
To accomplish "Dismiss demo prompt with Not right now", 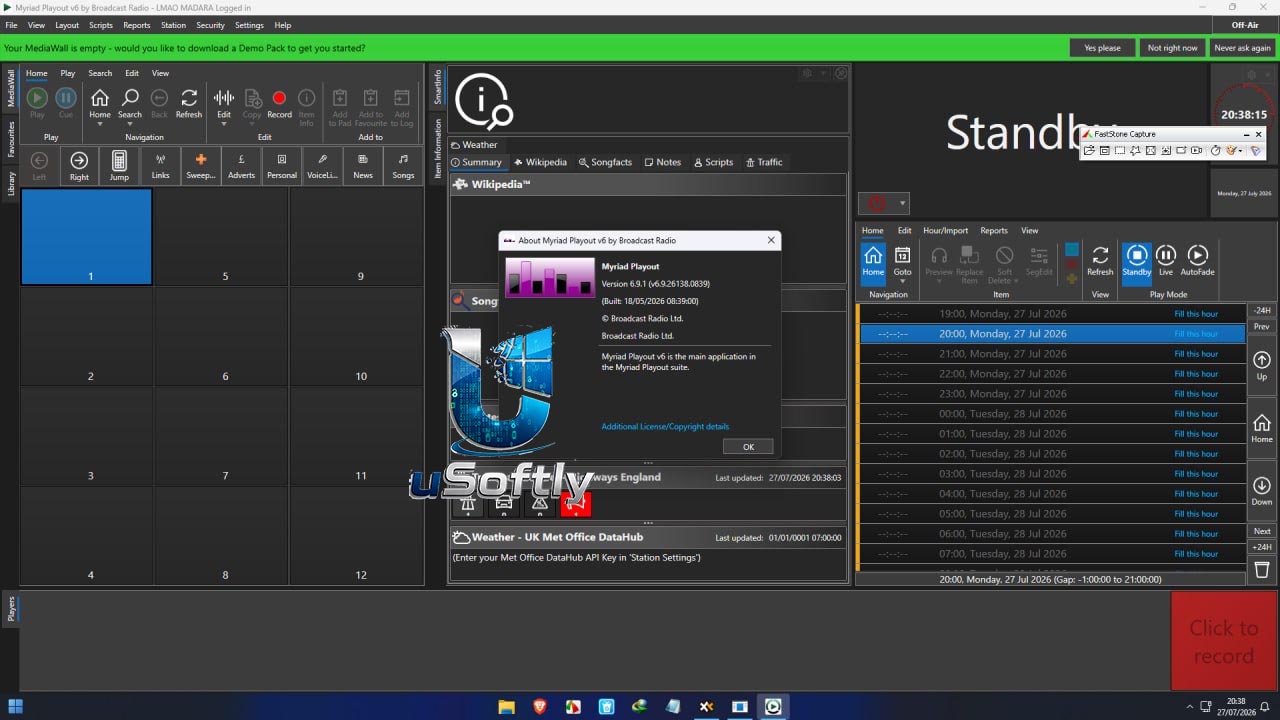I will coord(1172,48).
